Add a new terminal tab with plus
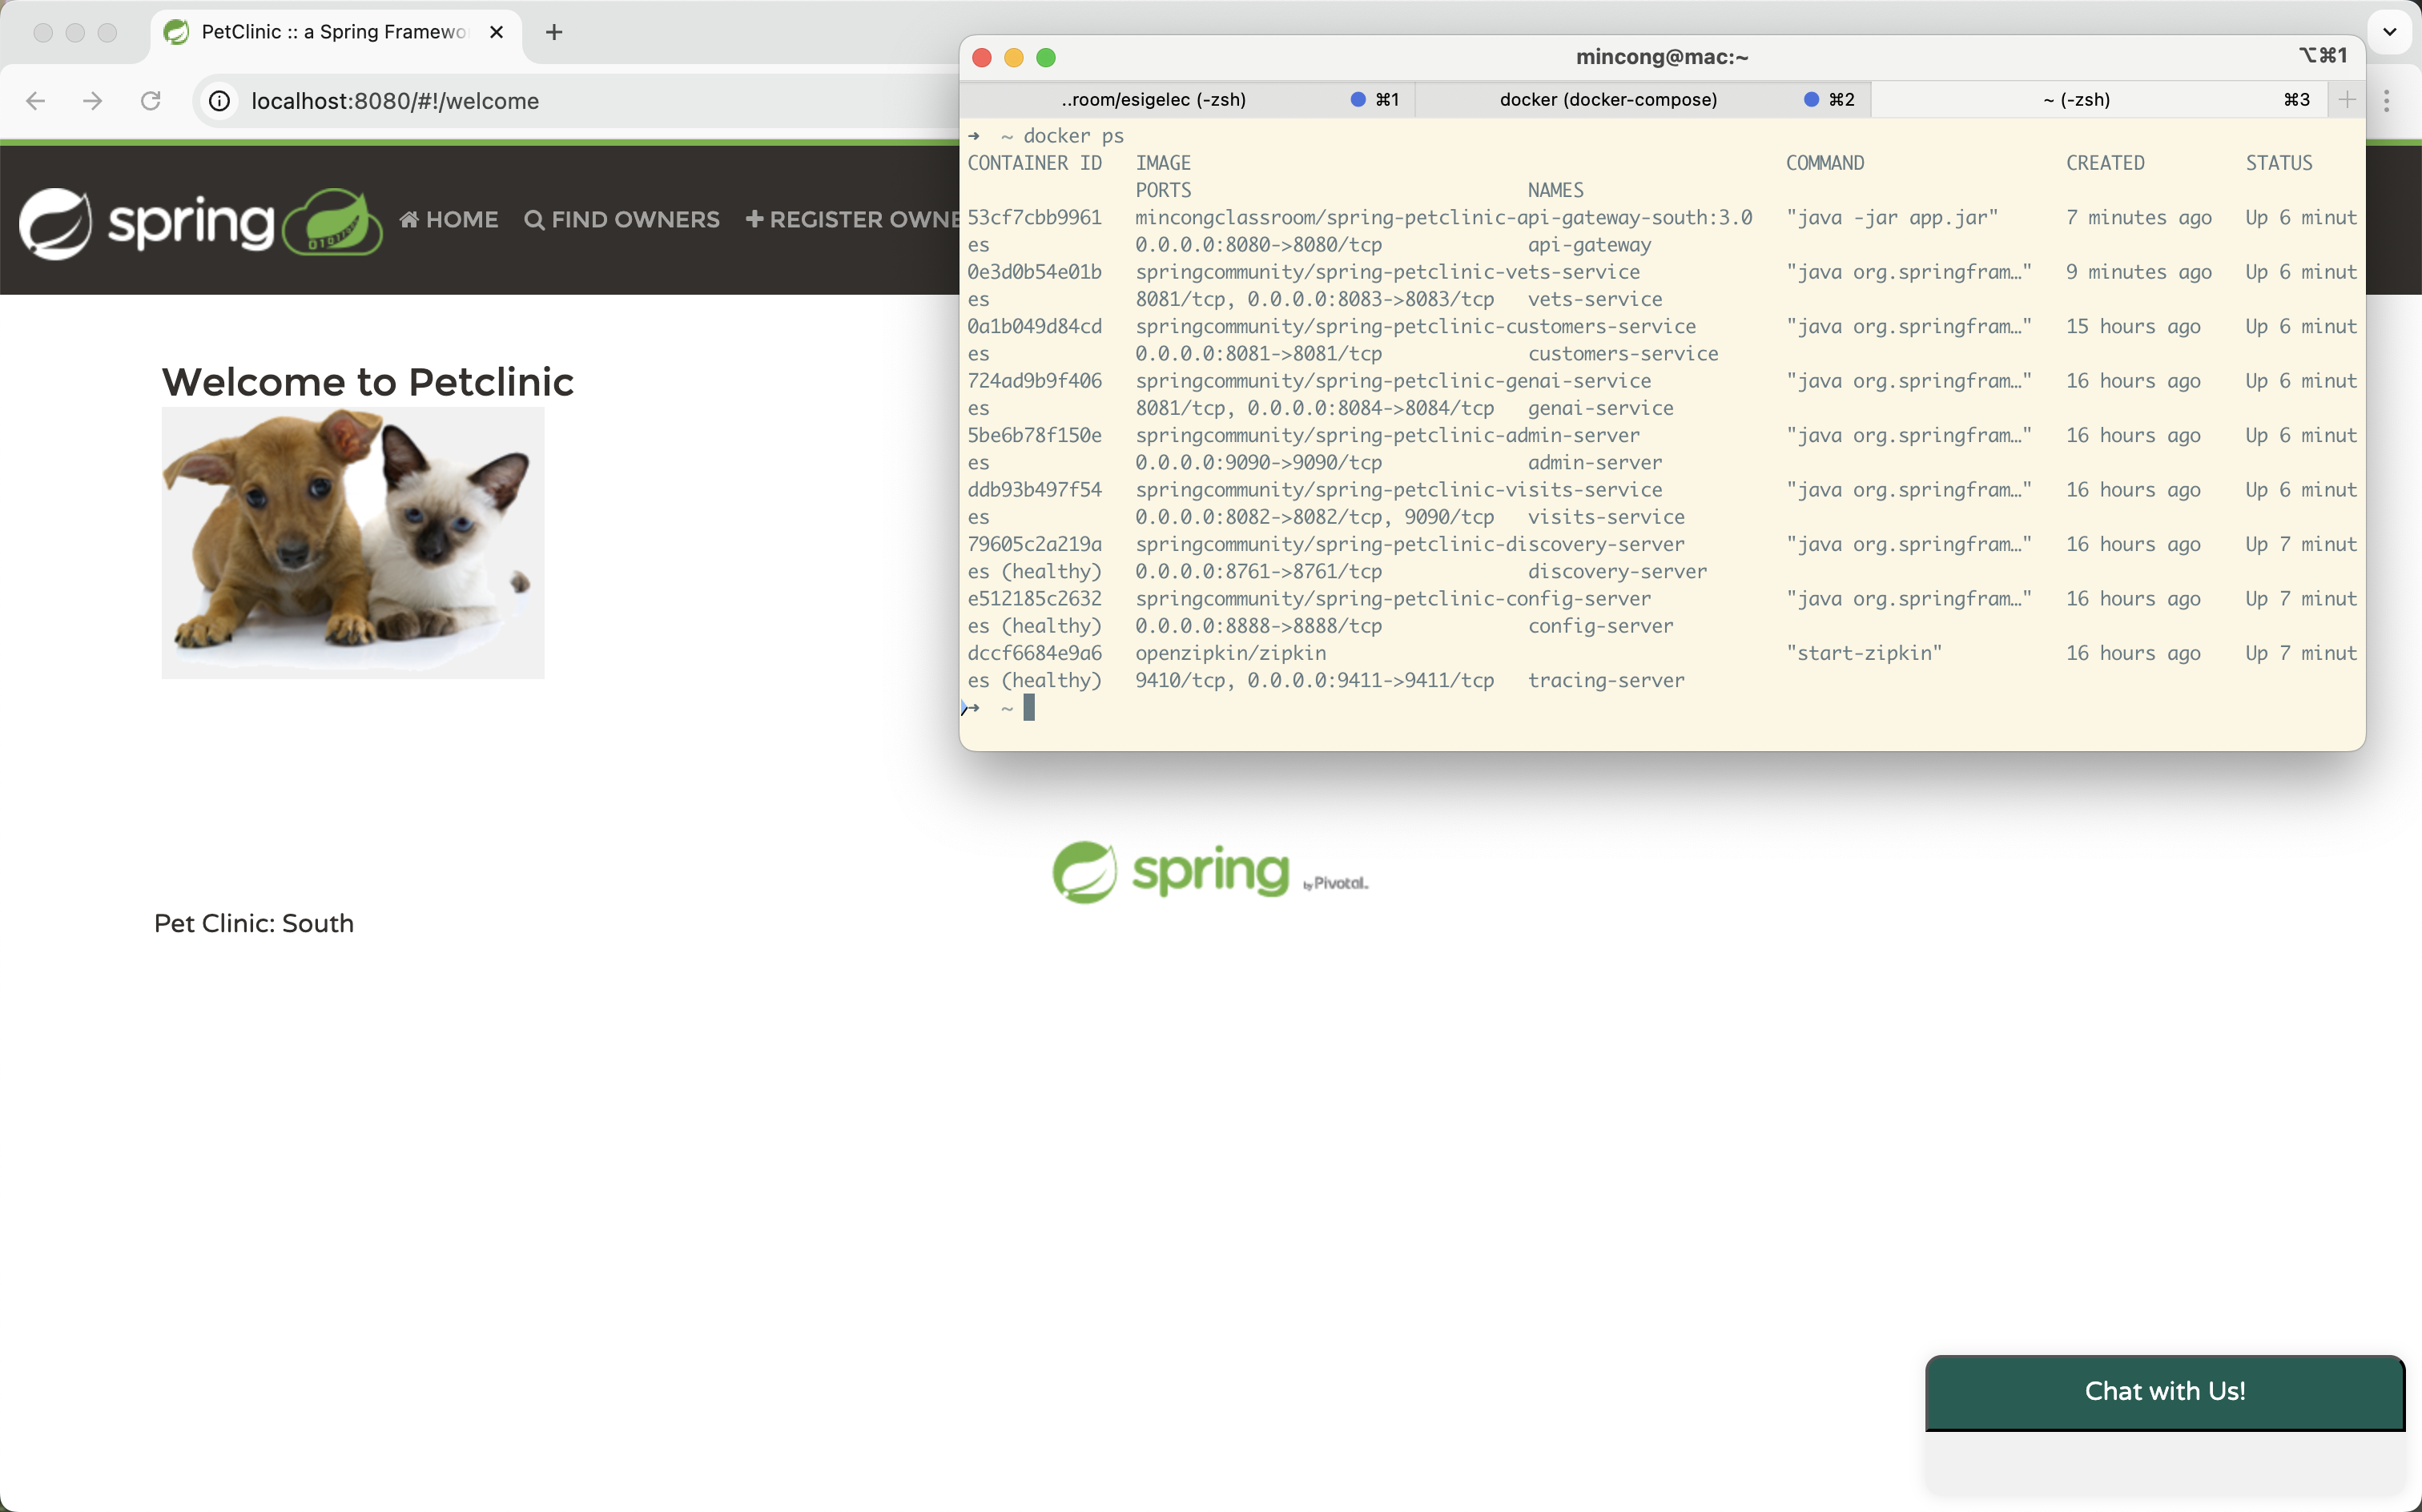 point(2346,99)
